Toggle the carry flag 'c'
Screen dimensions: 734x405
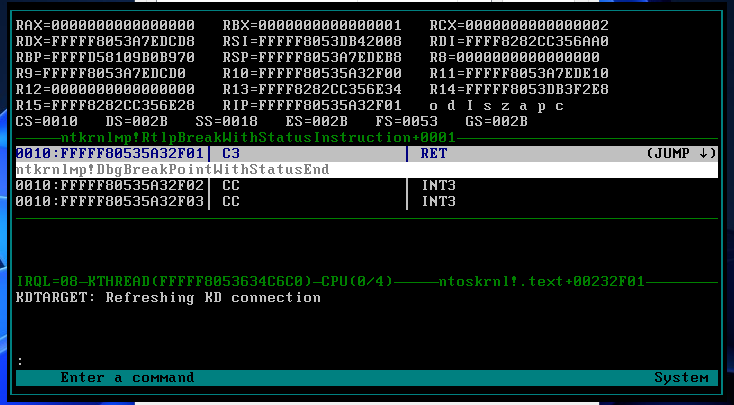pos(559,106)
